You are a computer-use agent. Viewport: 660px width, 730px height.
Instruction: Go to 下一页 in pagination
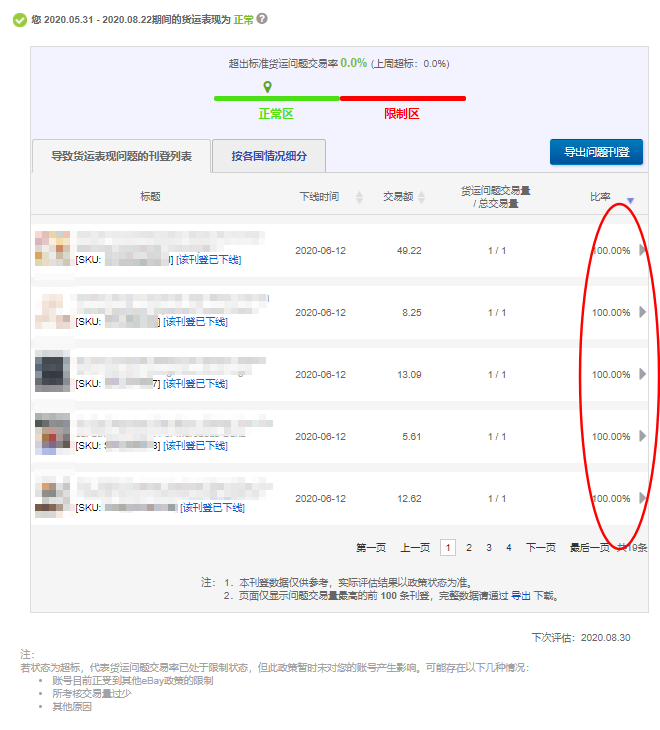pyautogui.click(x=540, y=547)
